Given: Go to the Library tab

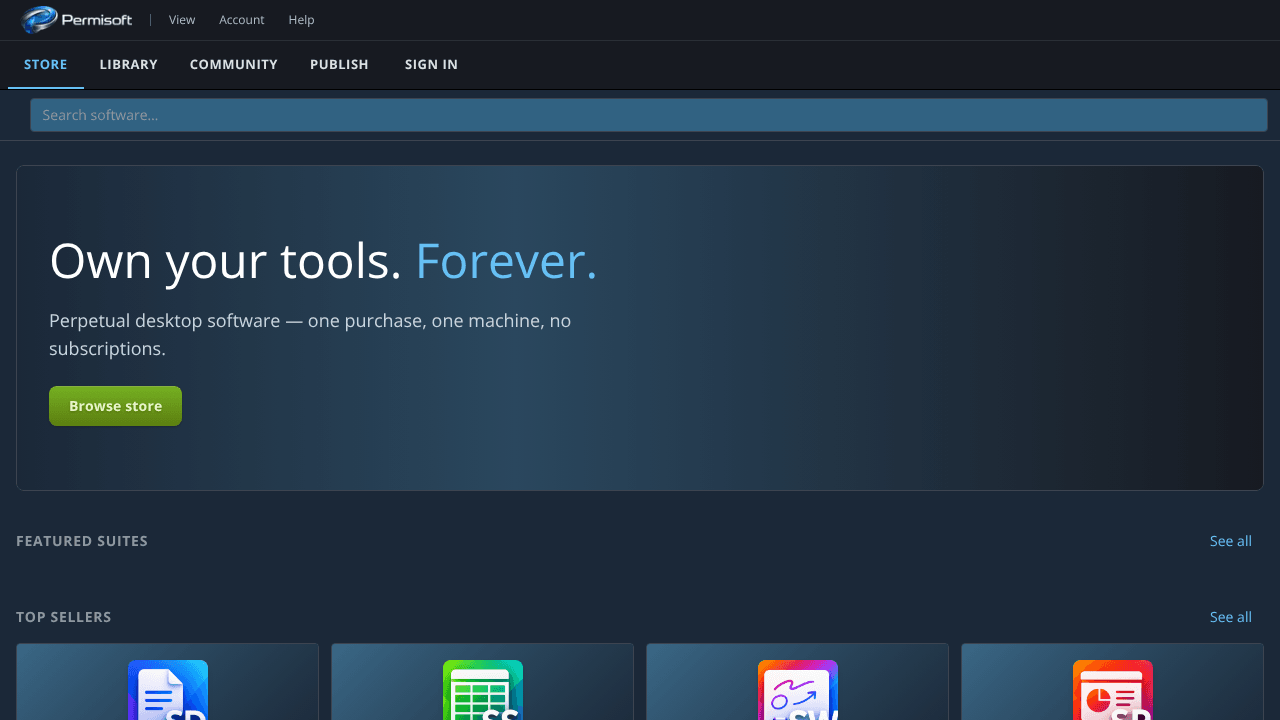Looking at the screenshot, I should 129,64.
